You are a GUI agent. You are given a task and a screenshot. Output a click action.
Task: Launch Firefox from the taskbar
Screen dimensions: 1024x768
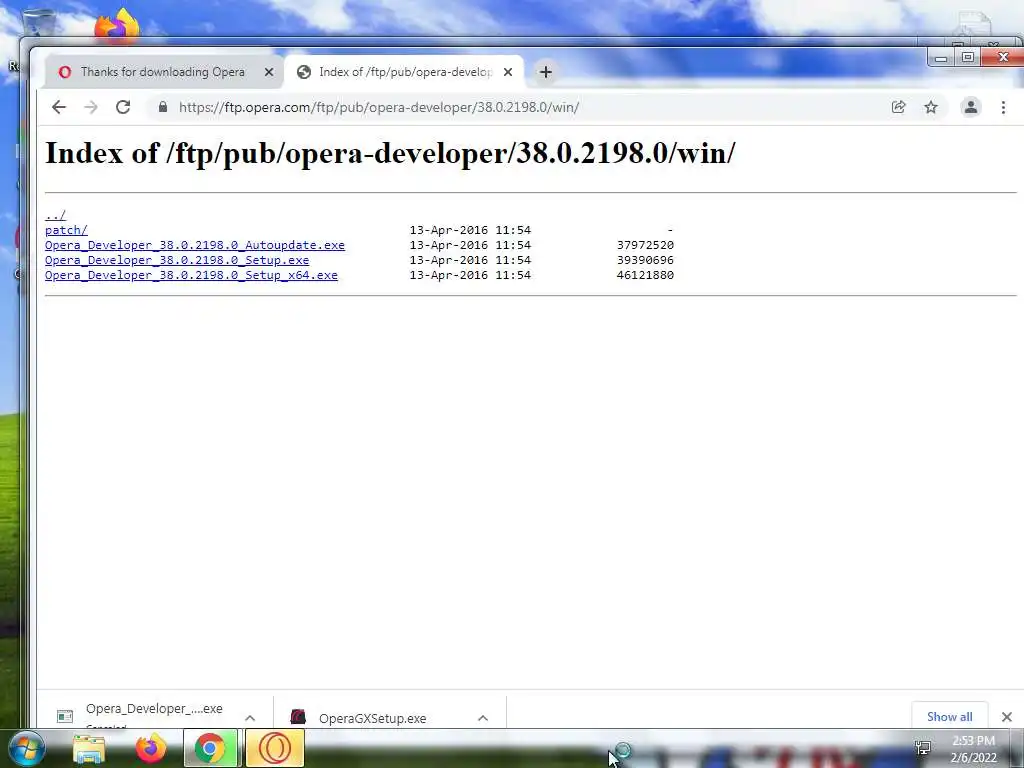[x=150, y=748]
